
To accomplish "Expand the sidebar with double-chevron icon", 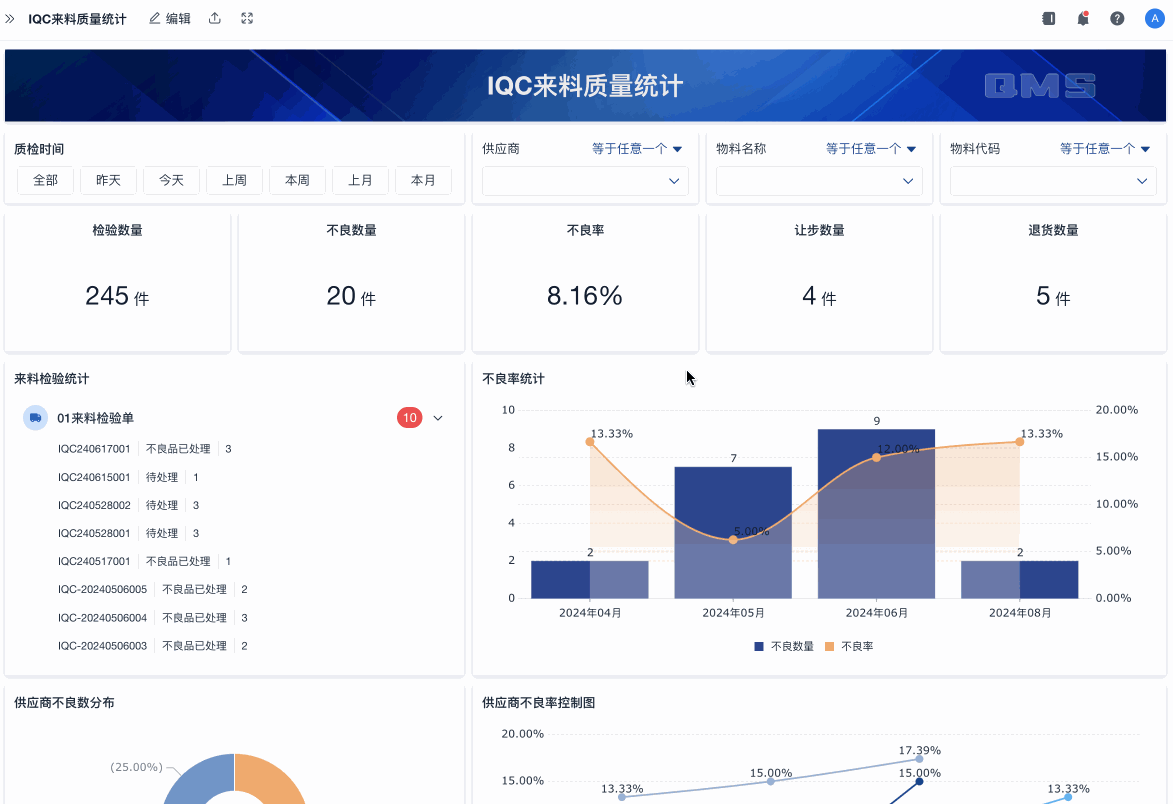I will (10, 19).
